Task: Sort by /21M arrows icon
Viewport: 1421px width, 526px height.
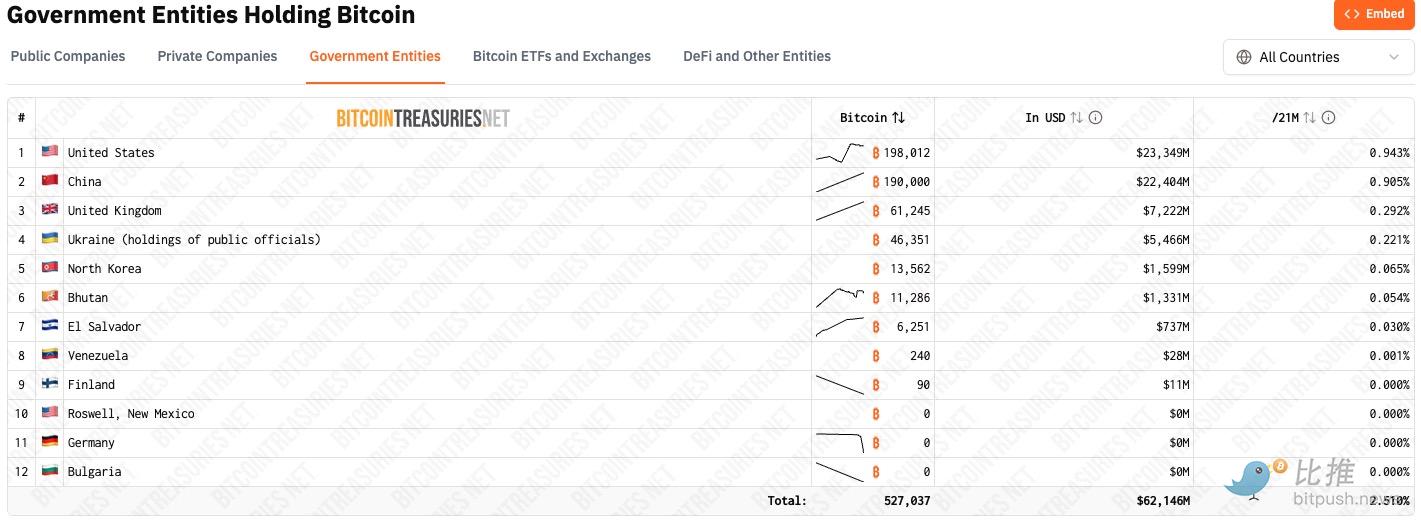Action: 1309,118
